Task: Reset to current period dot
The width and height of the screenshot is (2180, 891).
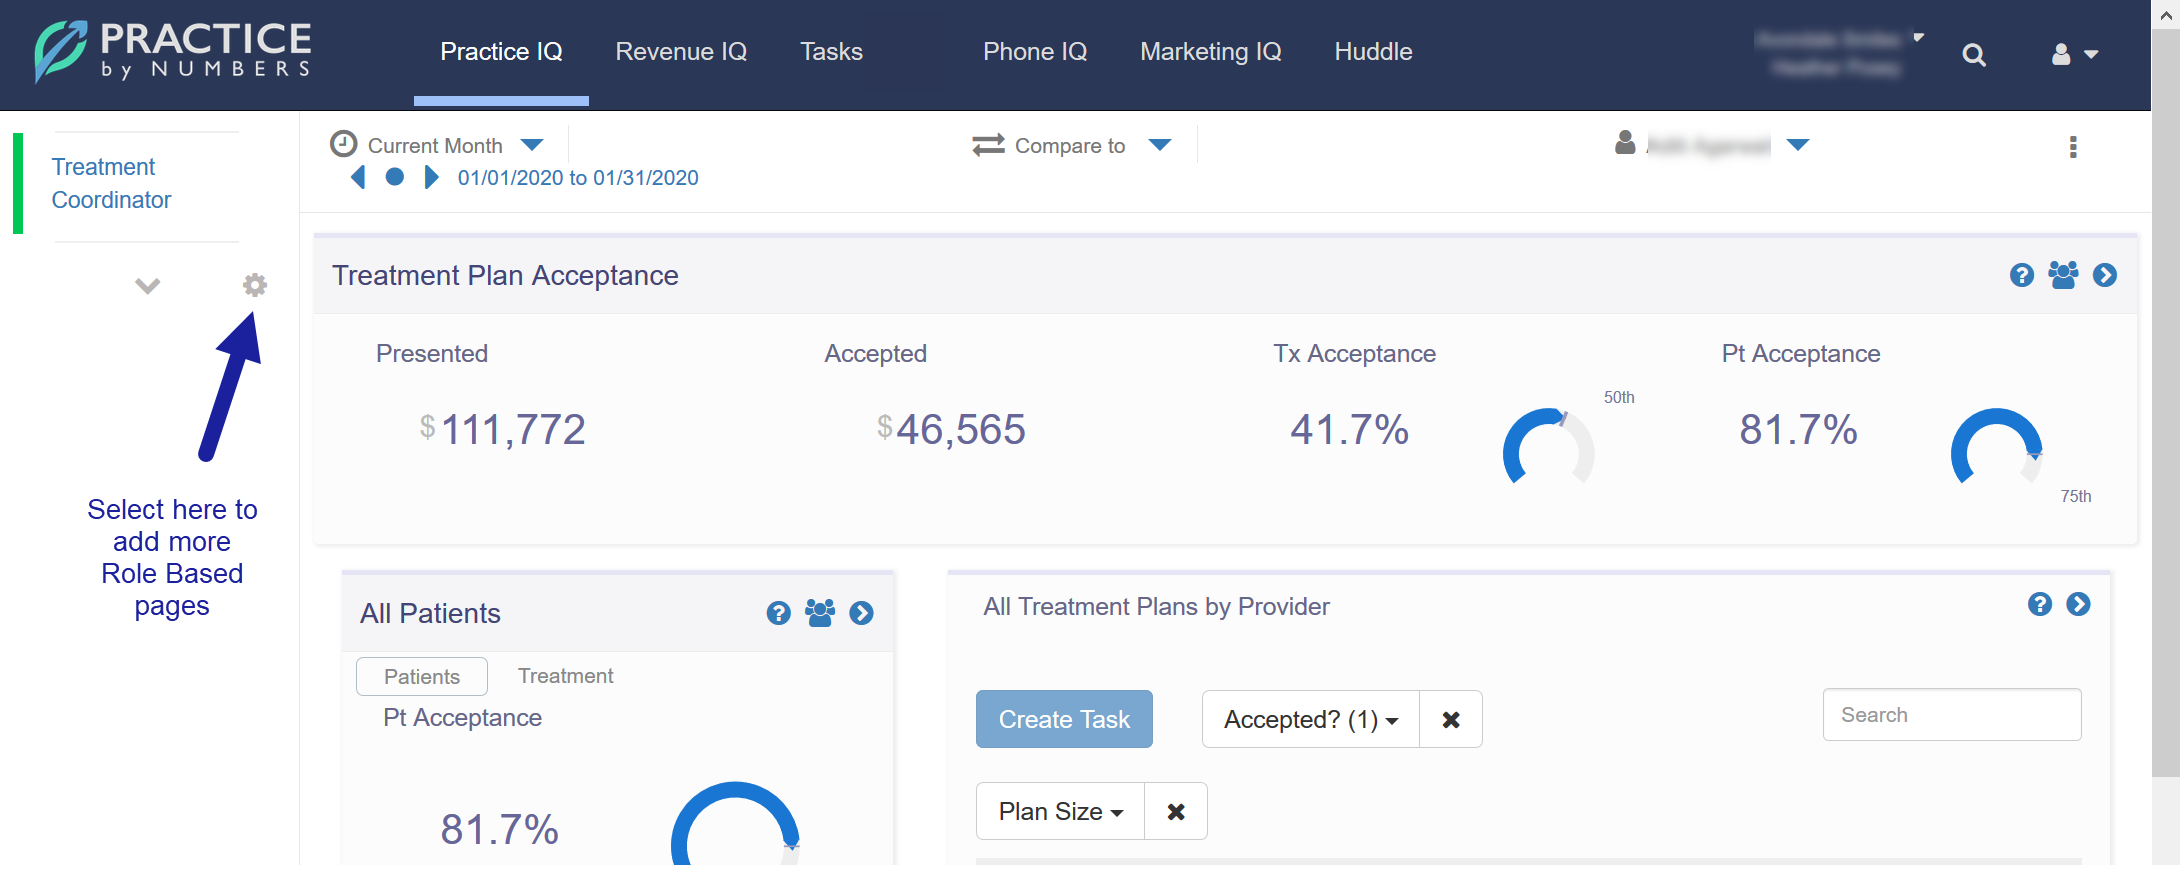Action: coord(395,177)
